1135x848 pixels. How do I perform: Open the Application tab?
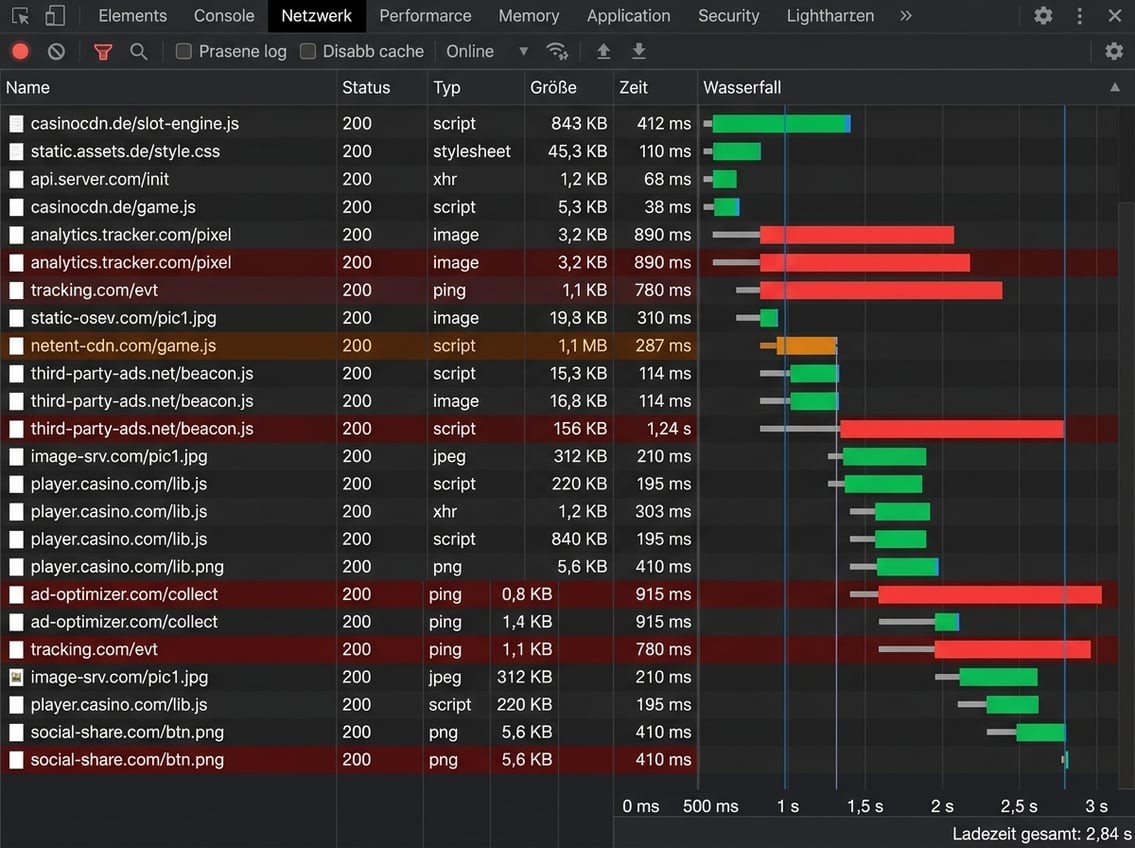tap(628, 15)
